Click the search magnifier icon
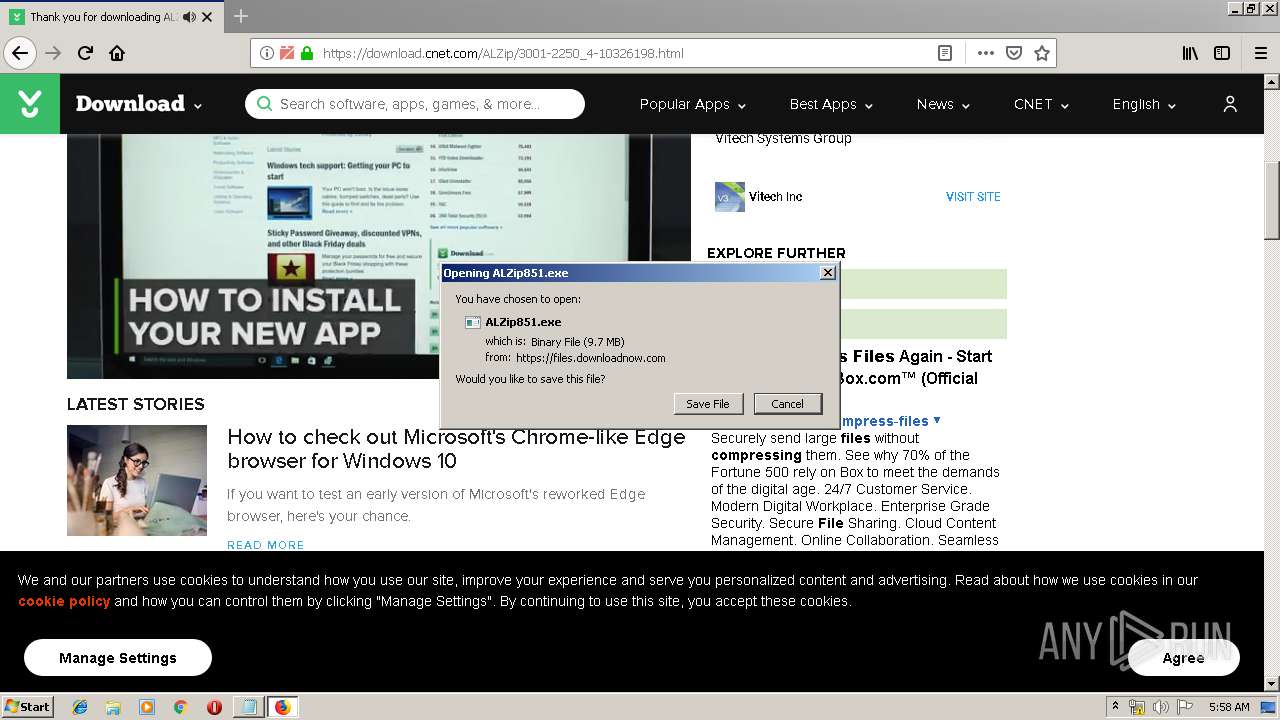The image size is (1280, 720). (x=264, y=104)
